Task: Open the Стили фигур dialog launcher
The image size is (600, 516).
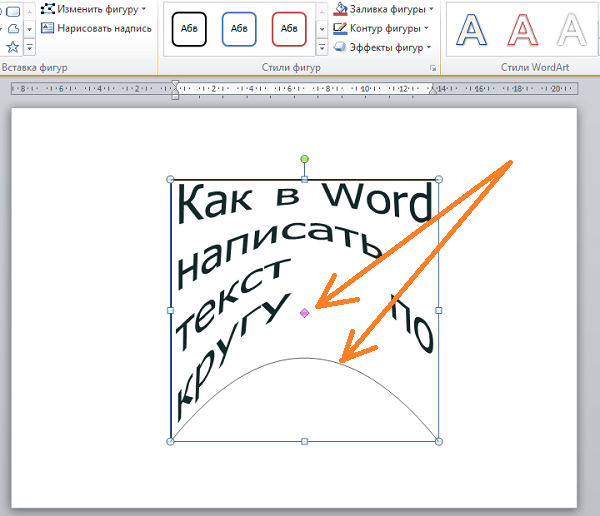Action: (x=433, y=67)
